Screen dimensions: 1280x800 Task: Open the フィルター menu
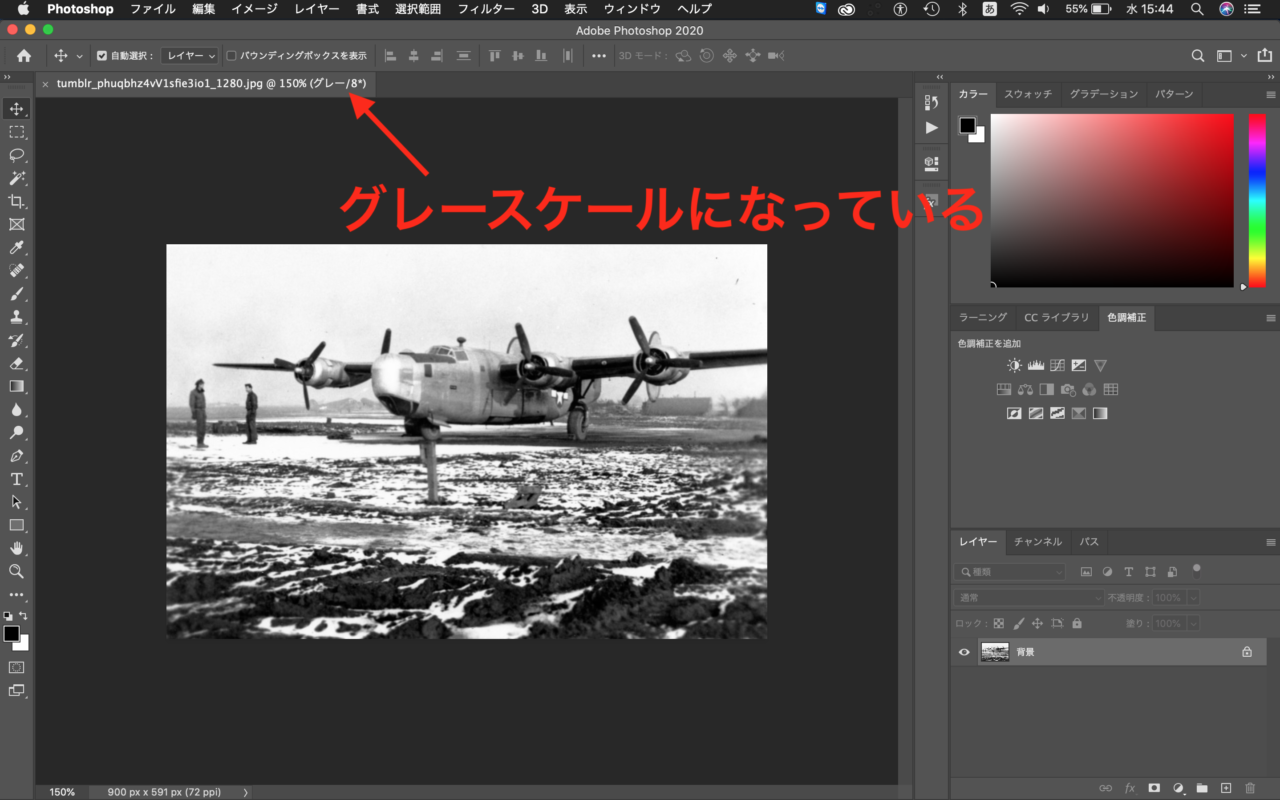(x=486, y=9)
